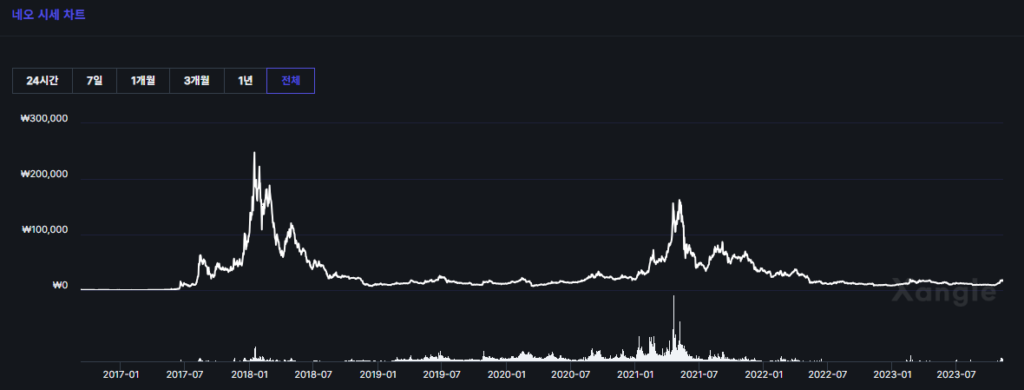Viewport: 1024px width, 390px height.
Task: Click the 2021-01 date label
Action: (635, 375)
